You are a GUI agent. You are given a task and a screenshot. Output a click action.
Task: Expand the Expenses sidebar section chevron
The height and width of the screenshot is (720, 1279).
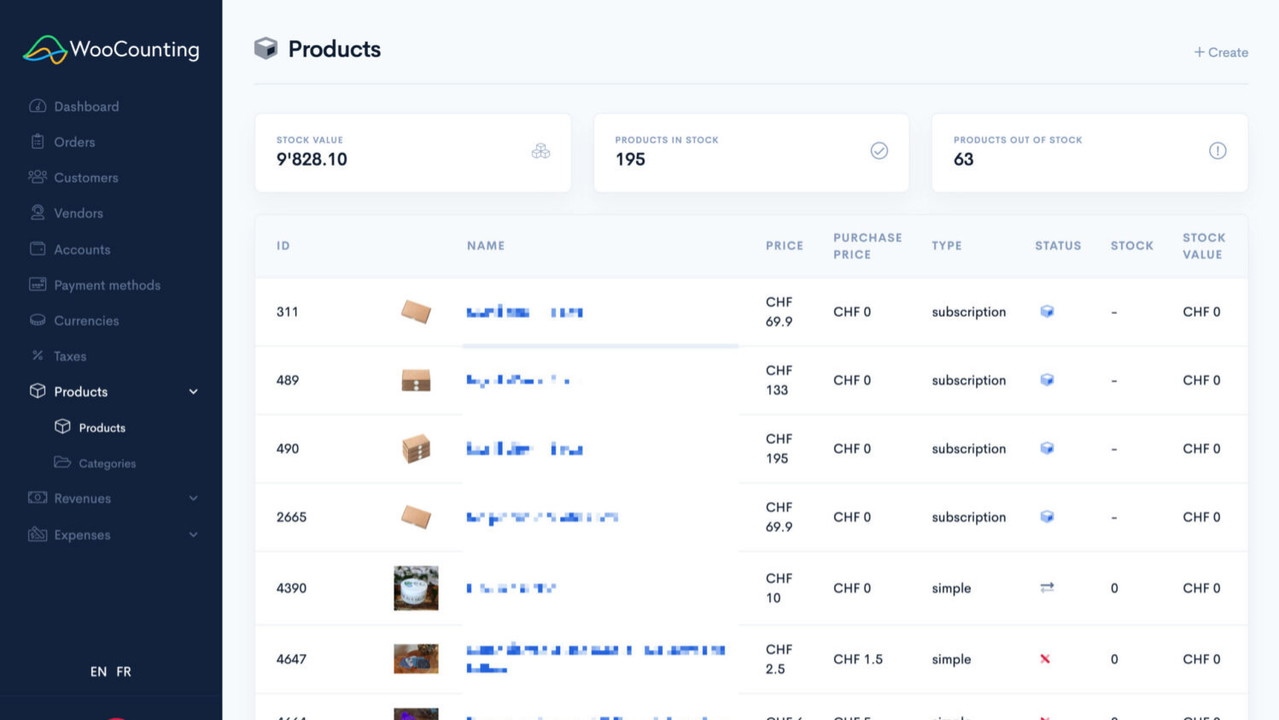pos(194,535)
